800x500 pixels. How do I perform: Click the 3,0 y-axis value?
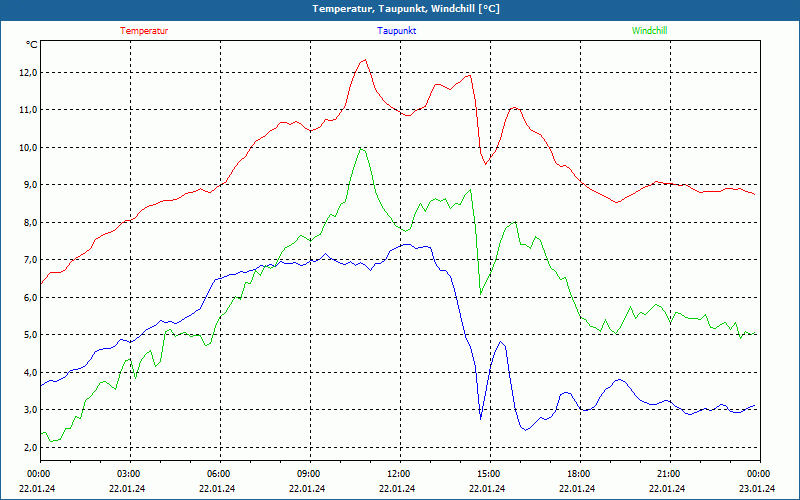pos(30,410)
